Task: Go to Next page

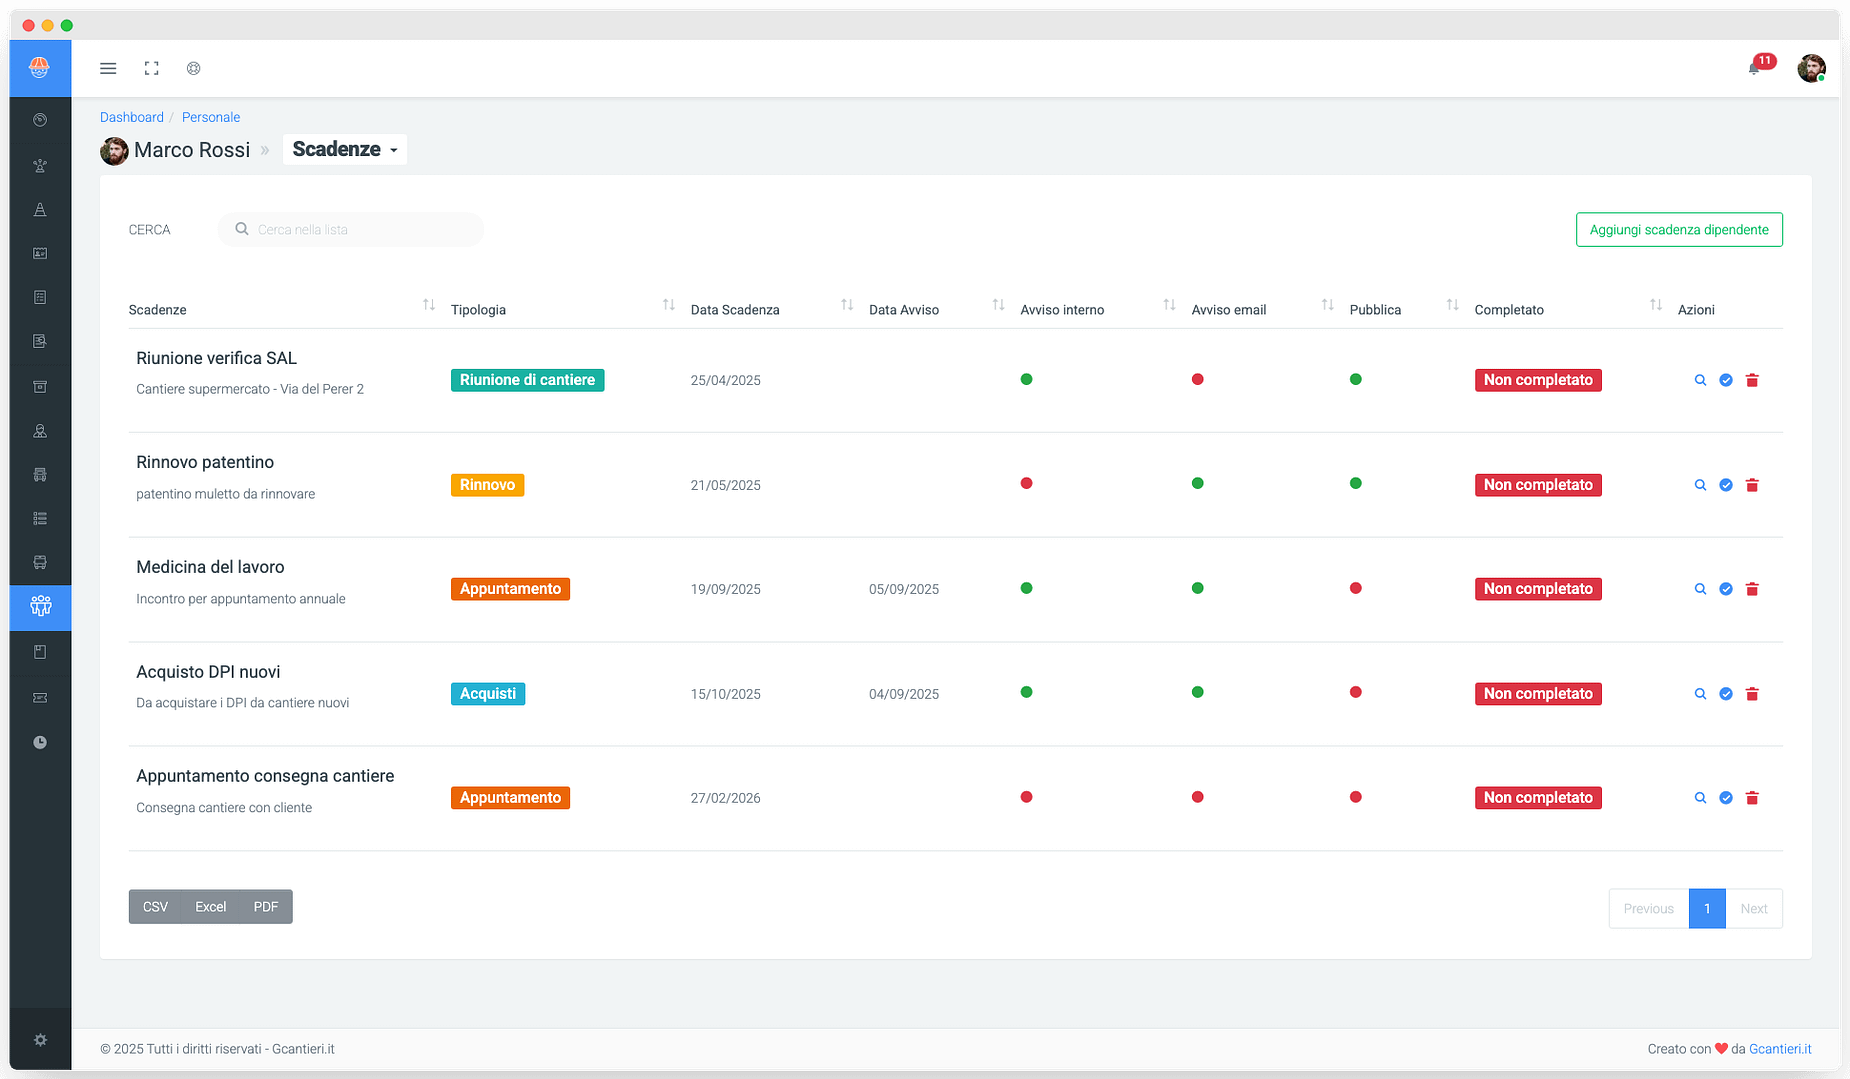Action: tap(1754, 908)
